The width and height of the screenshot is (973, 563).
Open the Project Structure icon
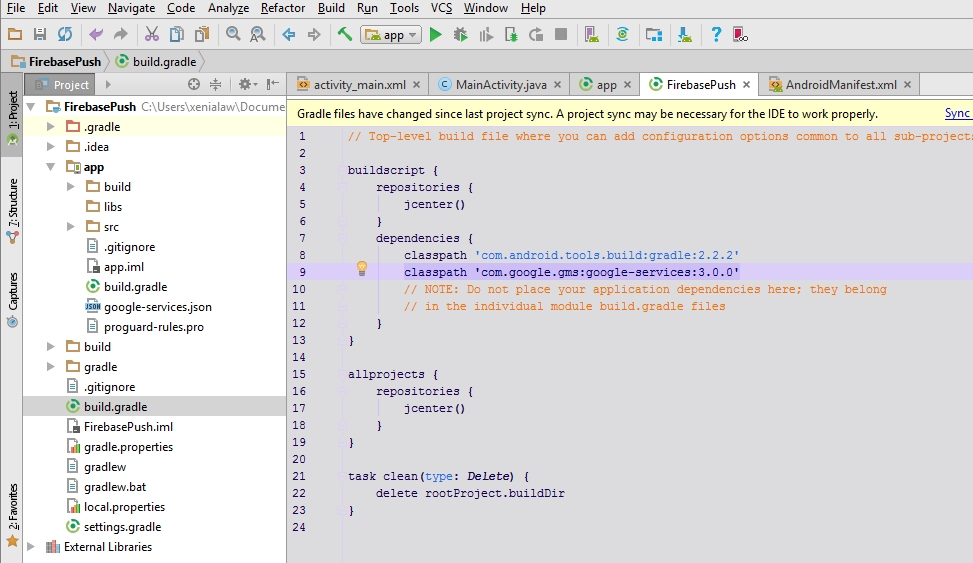click(x=653, y=35)
